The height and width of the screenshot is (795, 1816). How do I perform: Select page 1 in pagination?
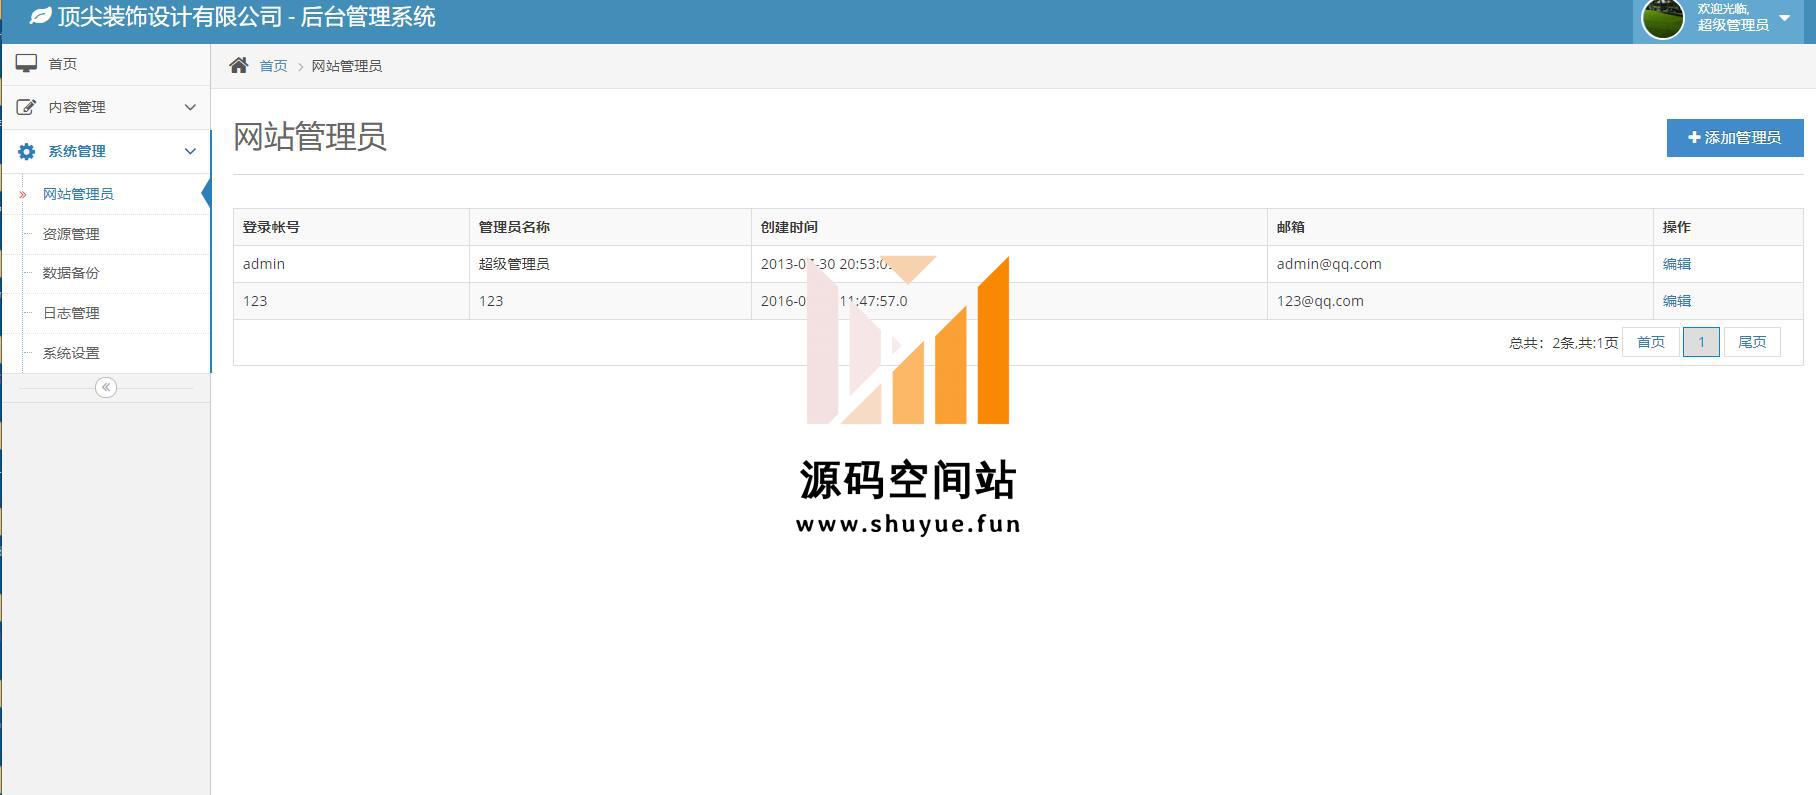[x=1701, y=342]
